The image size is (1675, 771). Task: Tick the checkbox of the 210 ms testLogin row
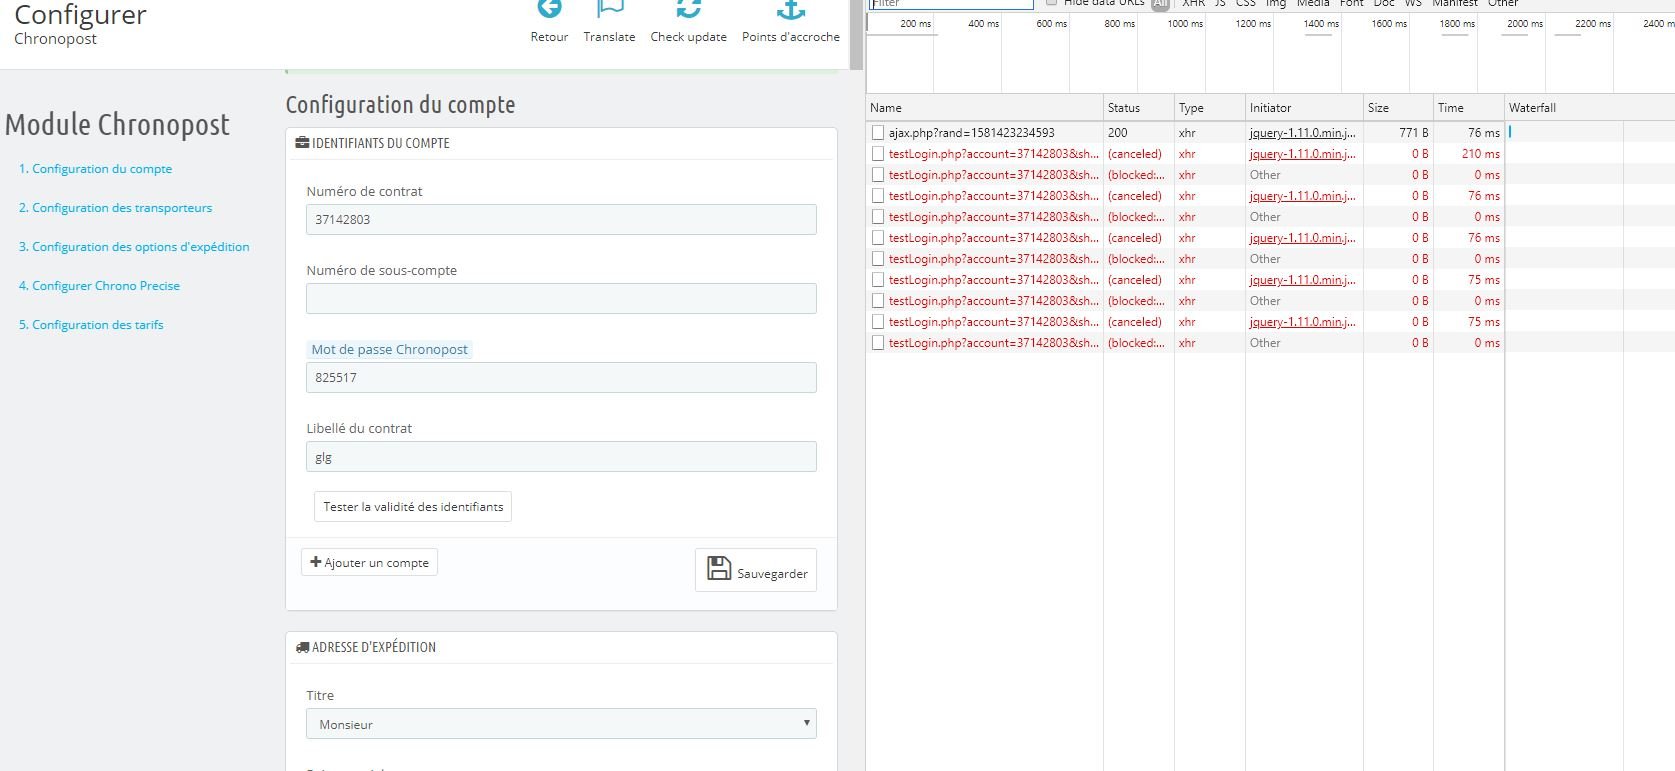pyautogui.click(x=877, y=153)
